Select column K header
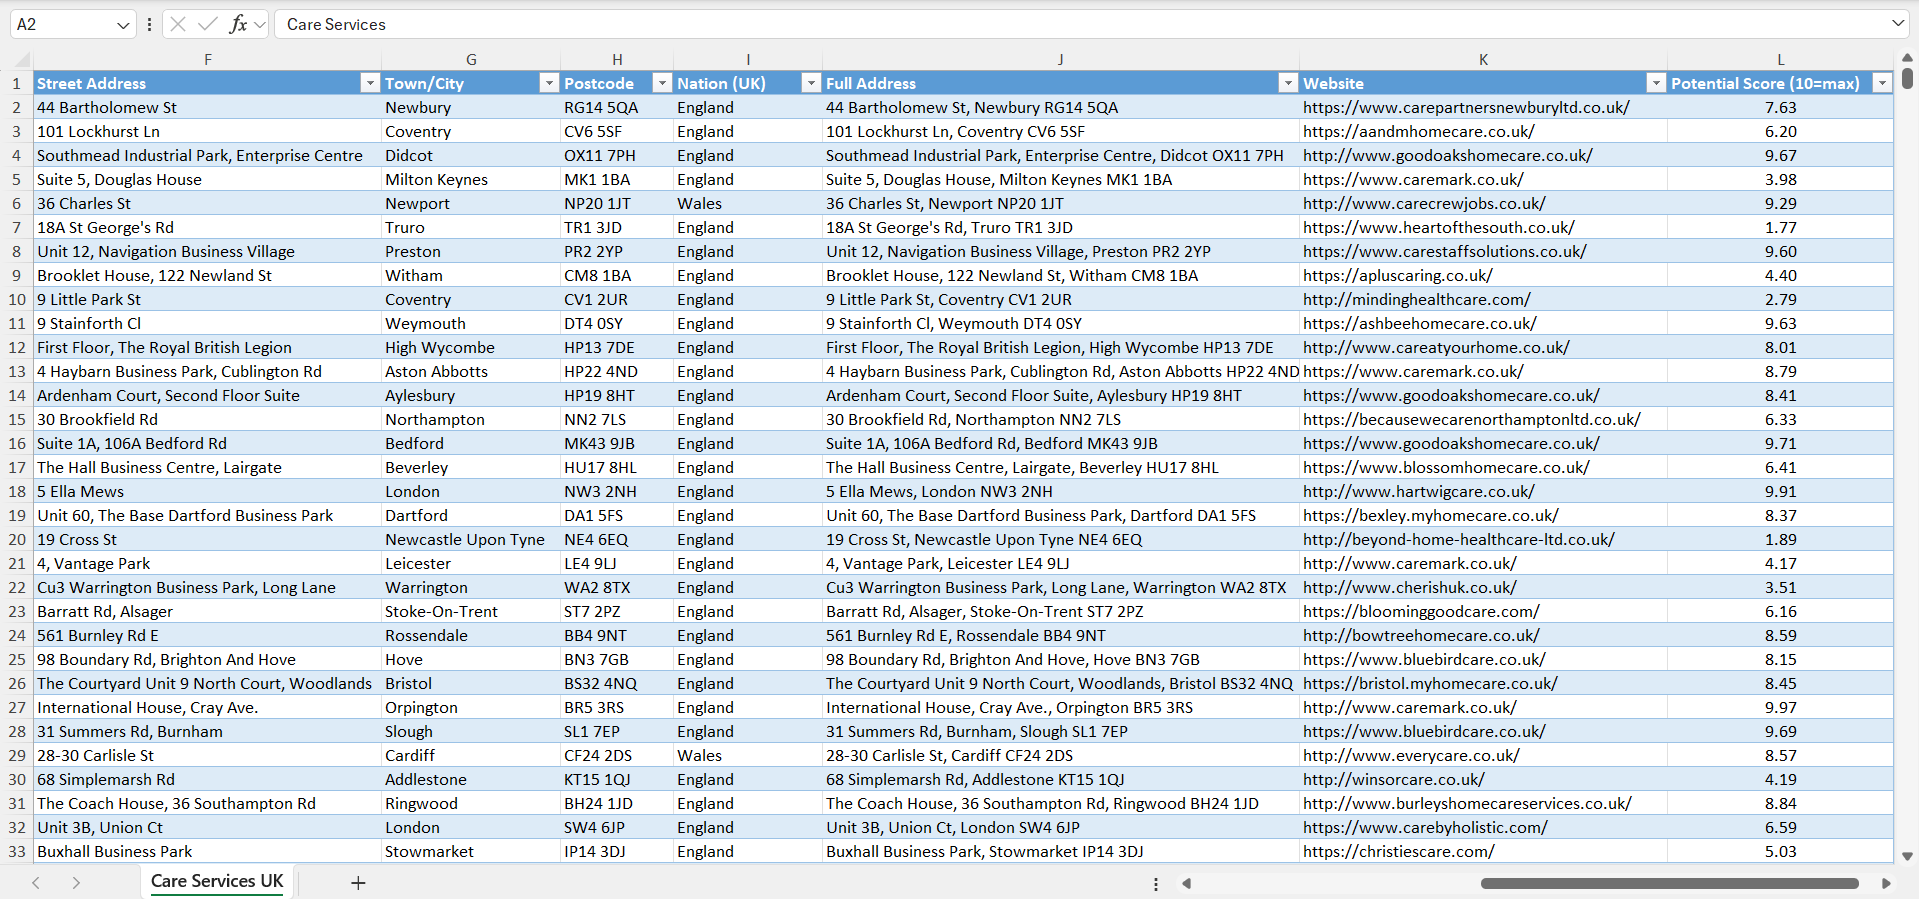This screenshot has width=1919, height=899. point(1483,60)
